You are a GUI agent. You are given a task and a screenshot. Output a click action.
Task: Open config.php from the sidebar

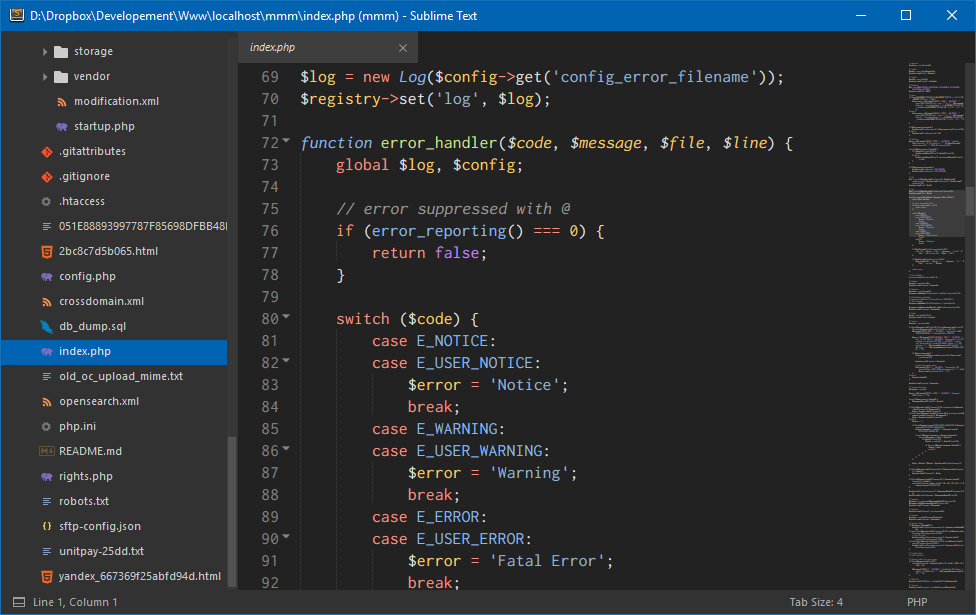87,276
